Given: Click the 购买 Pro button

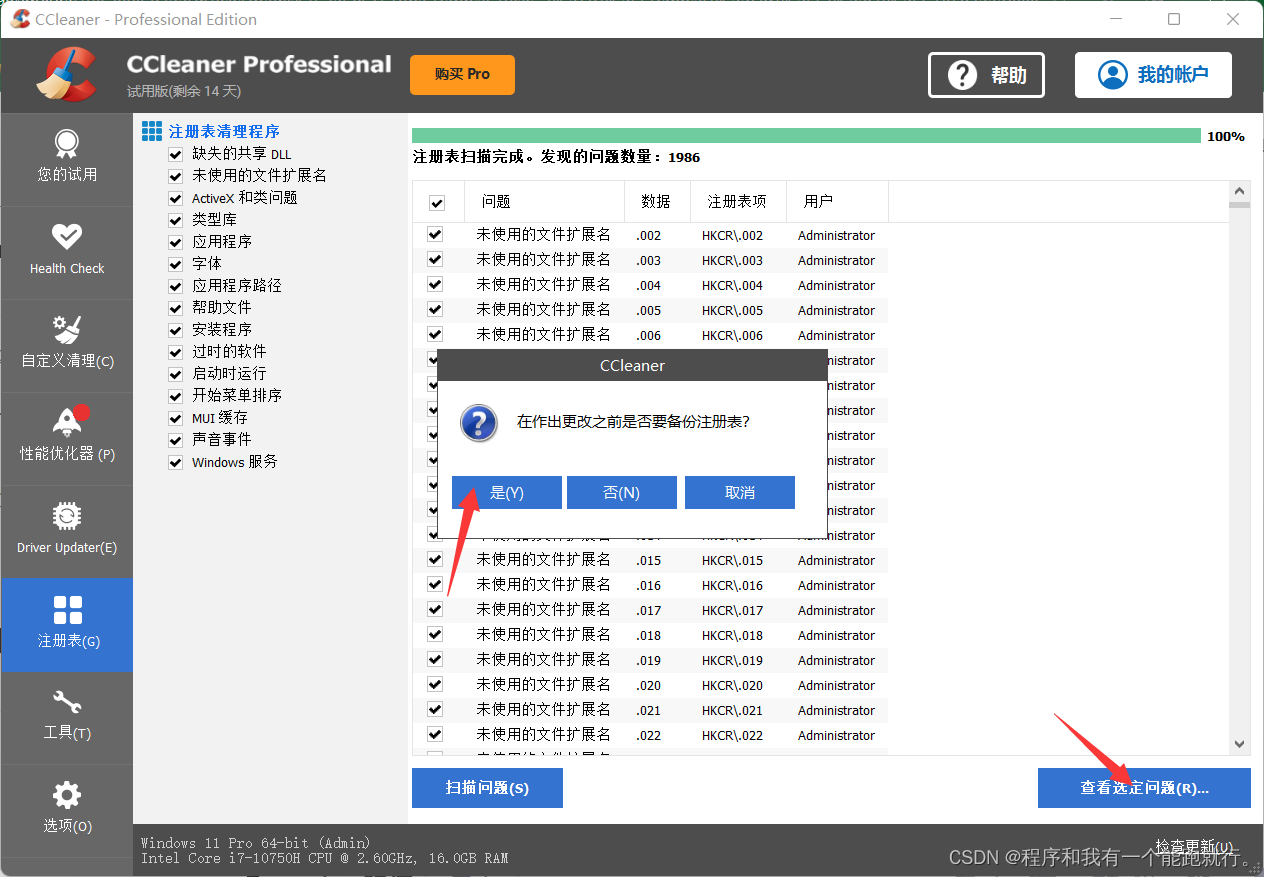Looking at the screenshot, I should (x=461, y=74).
